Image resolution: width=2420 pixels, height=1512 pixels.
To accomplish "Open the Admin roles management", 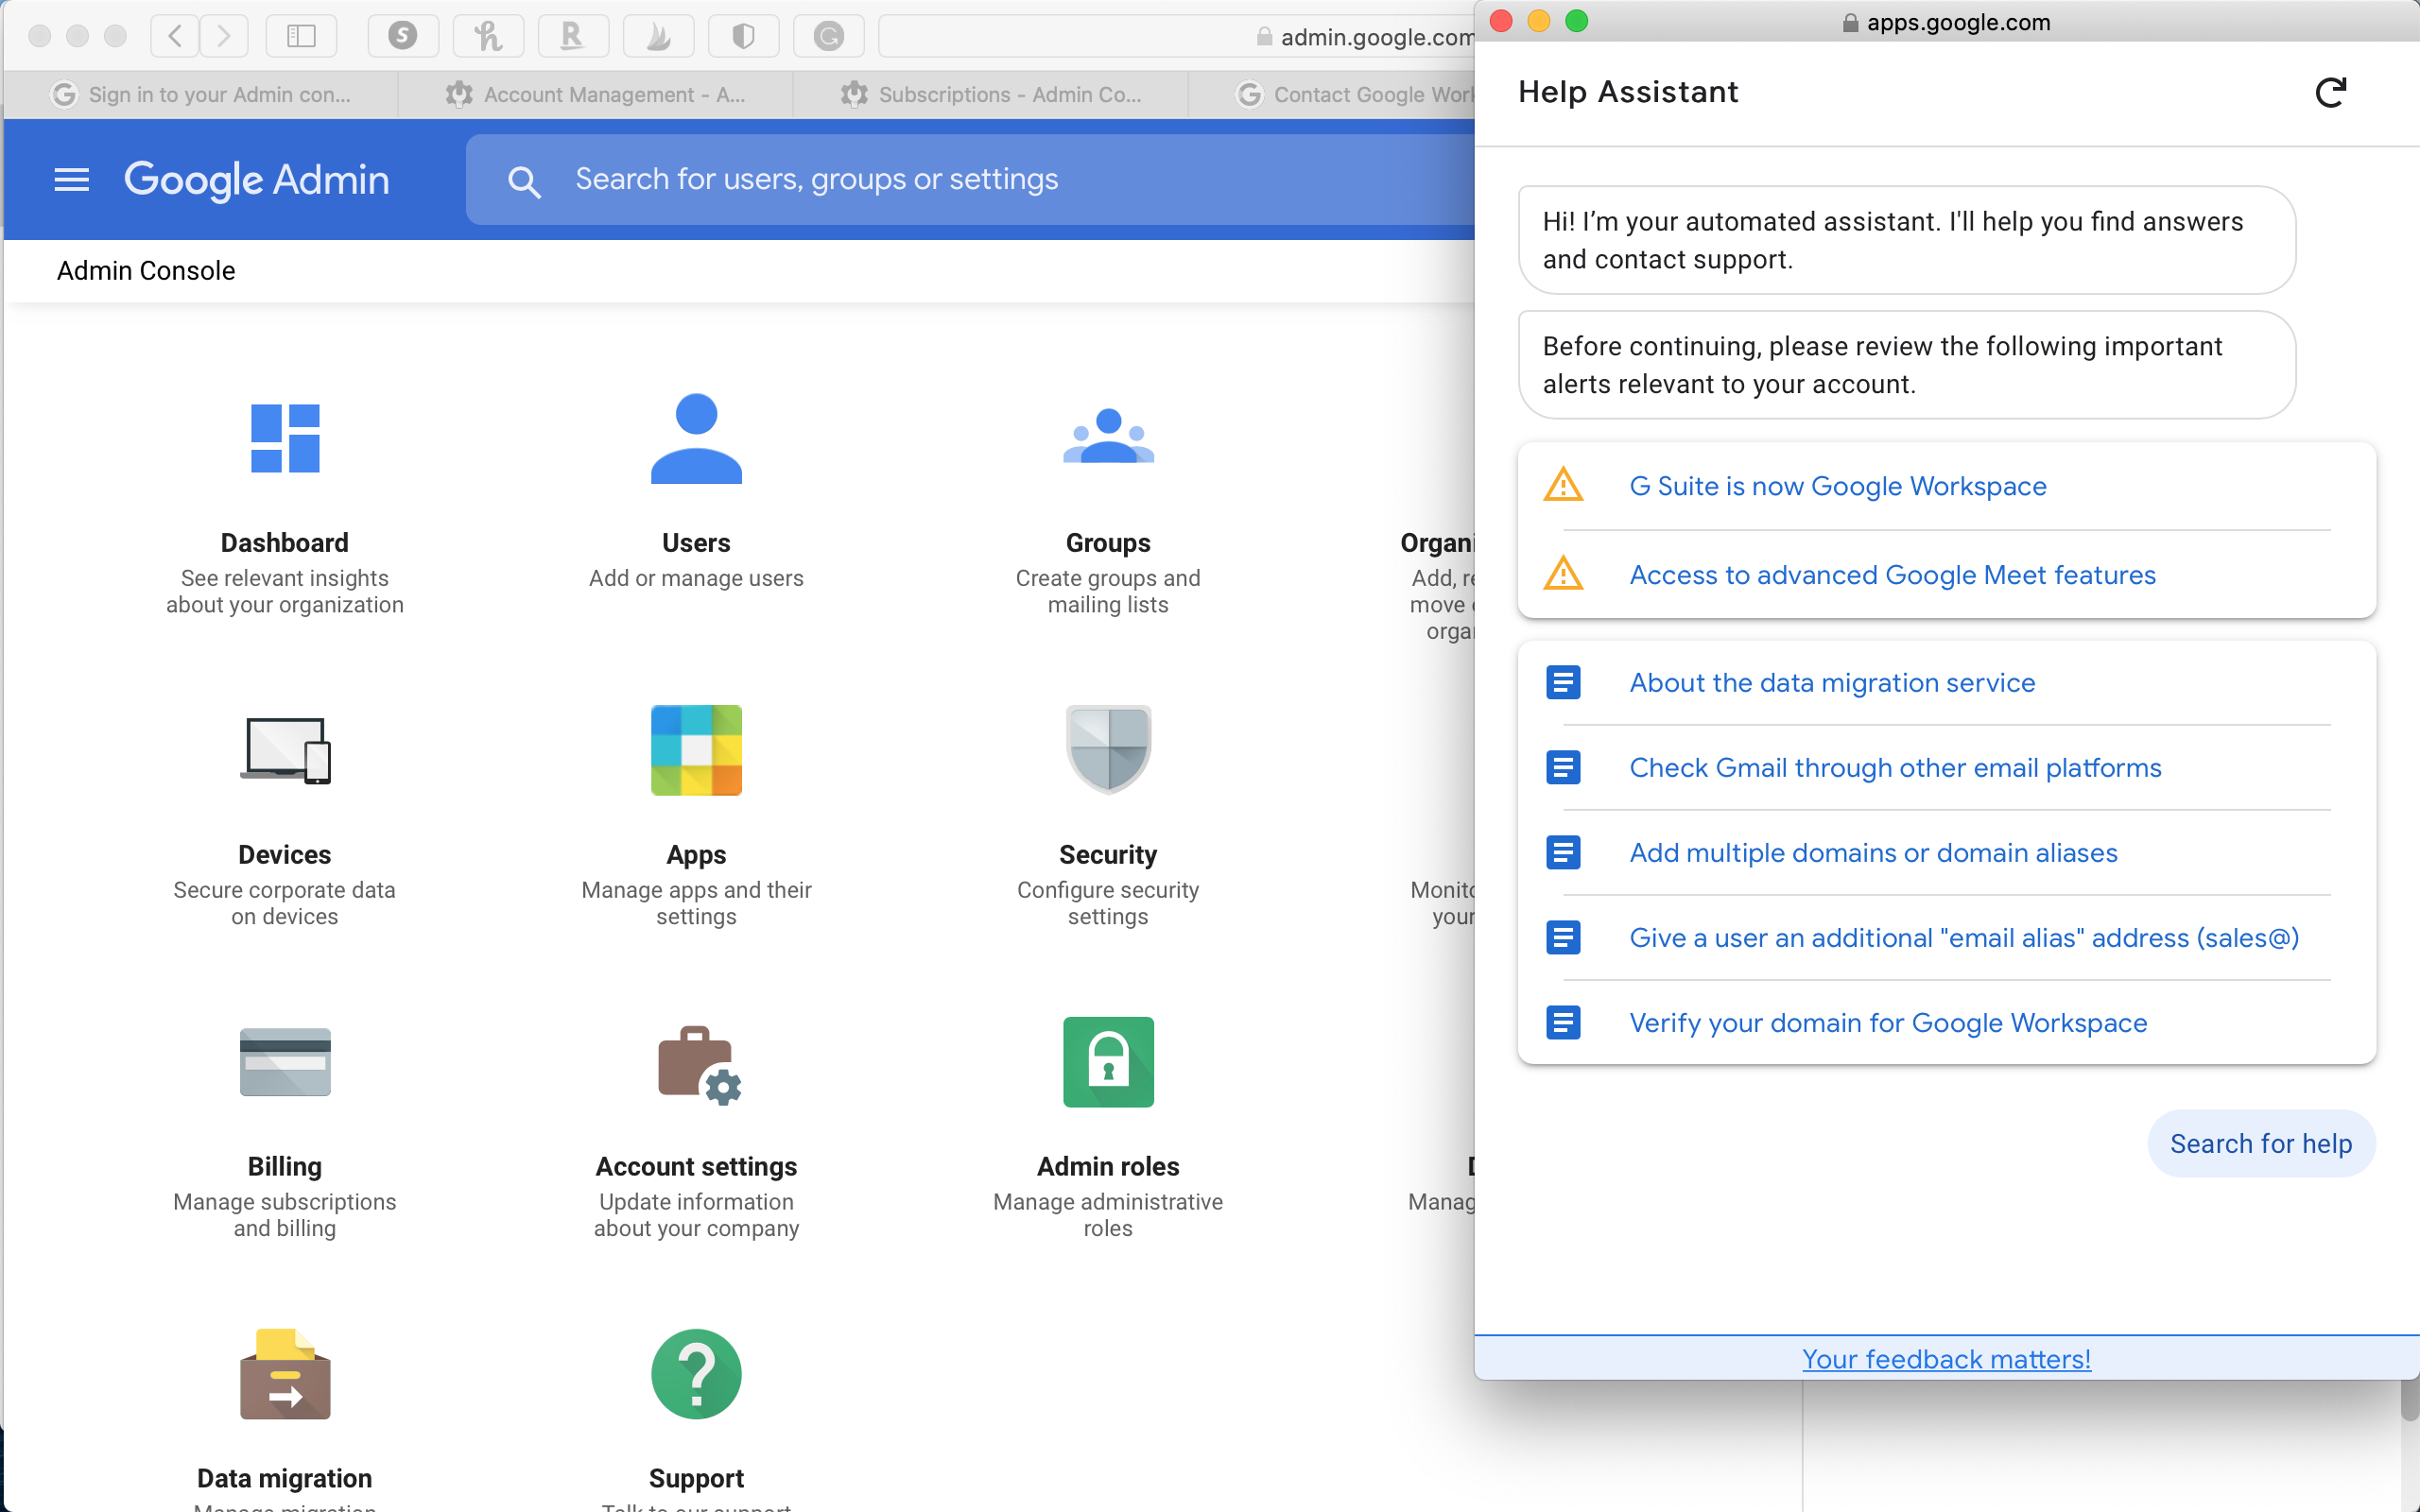I will (x=1108, y=1124).
